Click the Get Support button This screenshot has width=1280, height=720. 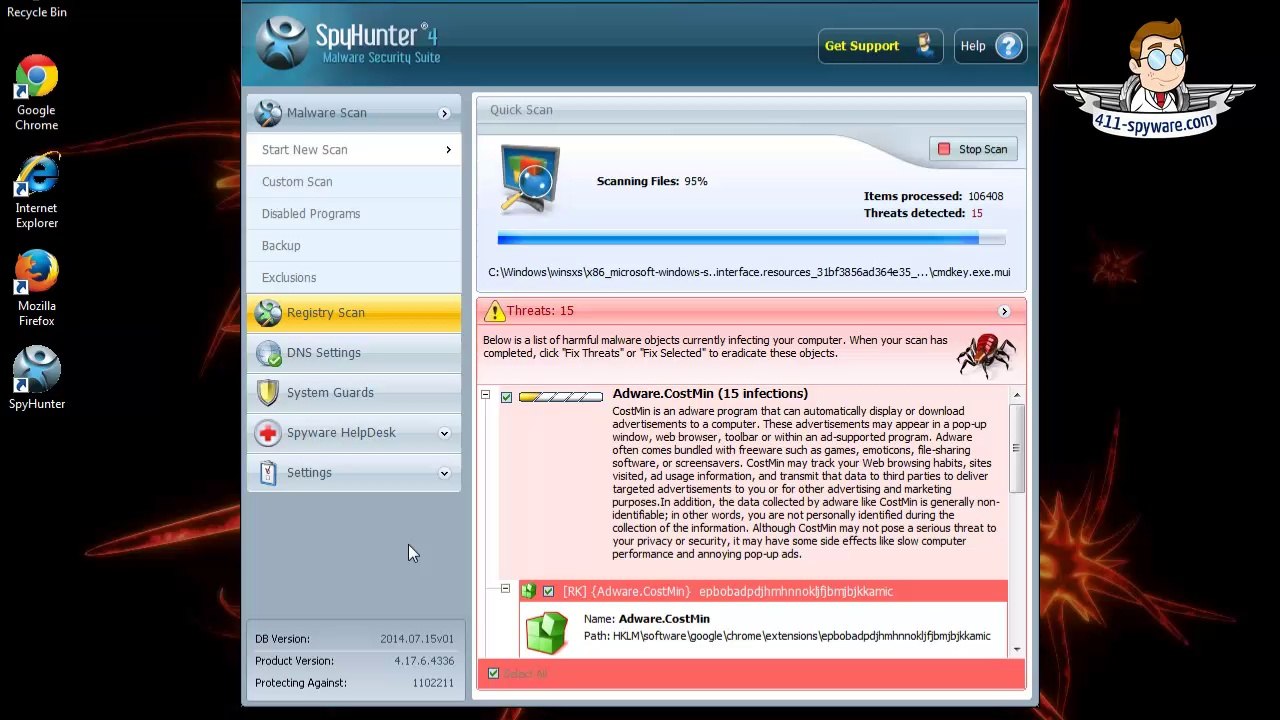point(880,46)
